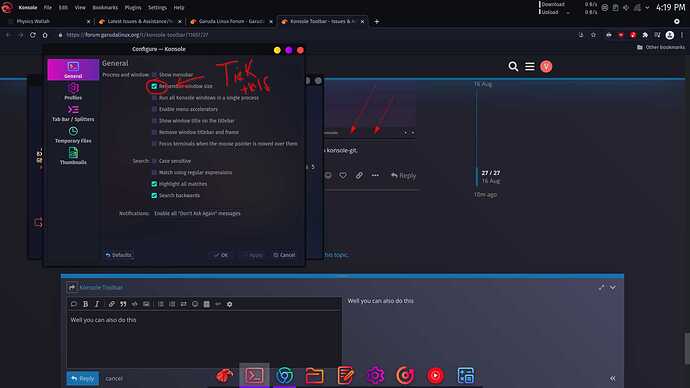This screenshot has width=690, height=388.
Task: Reset settings with the Defaults button
Action: click(118, 255)
